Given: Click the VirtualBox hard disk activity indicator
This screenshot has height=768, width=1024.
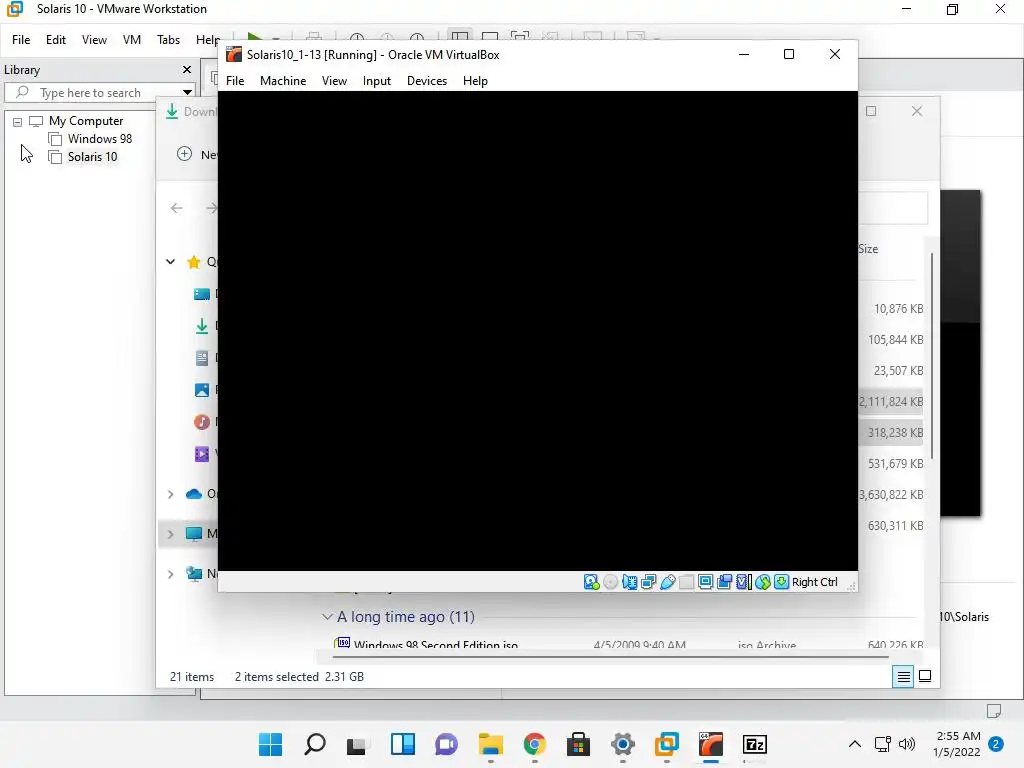Looking at the screenshot, I should pyautogui.click(x=591, y=582).
